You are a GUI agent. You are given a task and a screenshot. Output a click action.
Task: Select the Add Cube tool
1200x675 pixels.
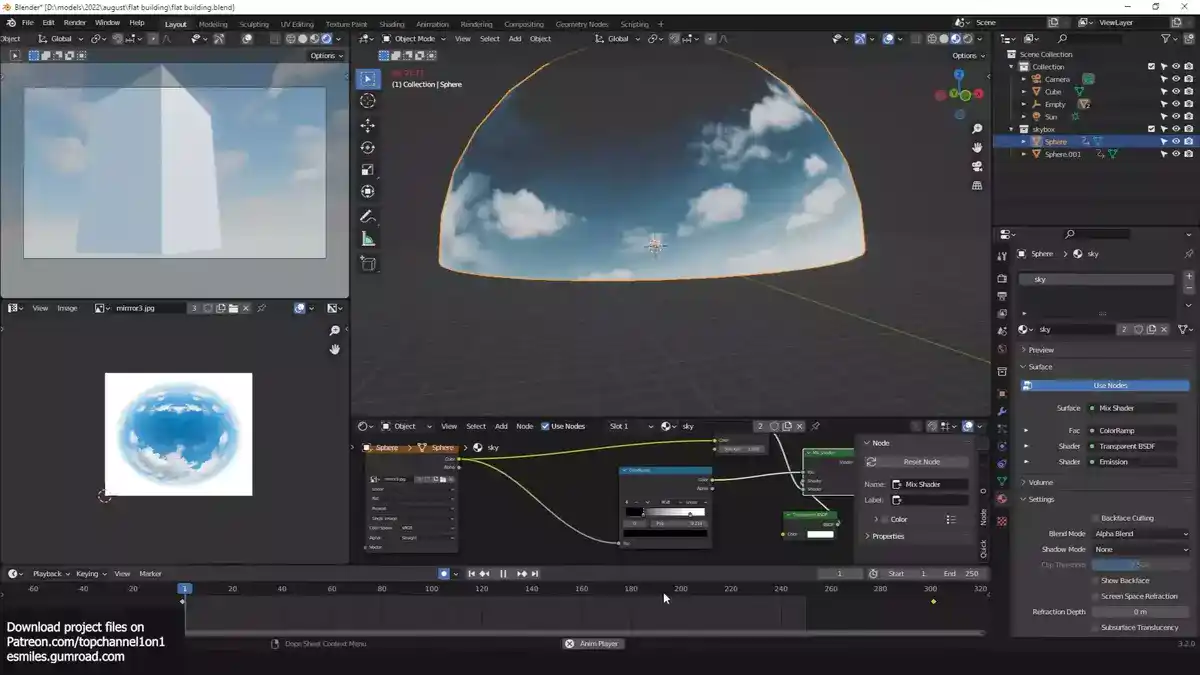coord(367,264)
